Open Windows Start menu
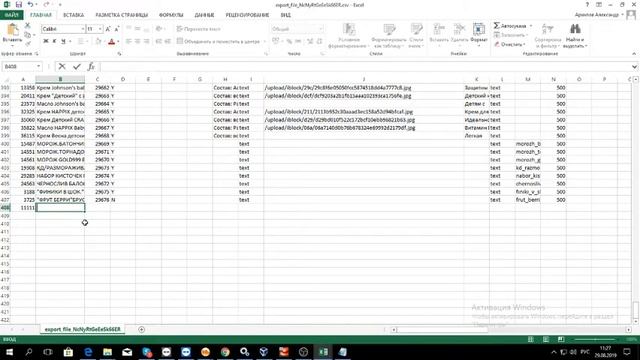 9,352
